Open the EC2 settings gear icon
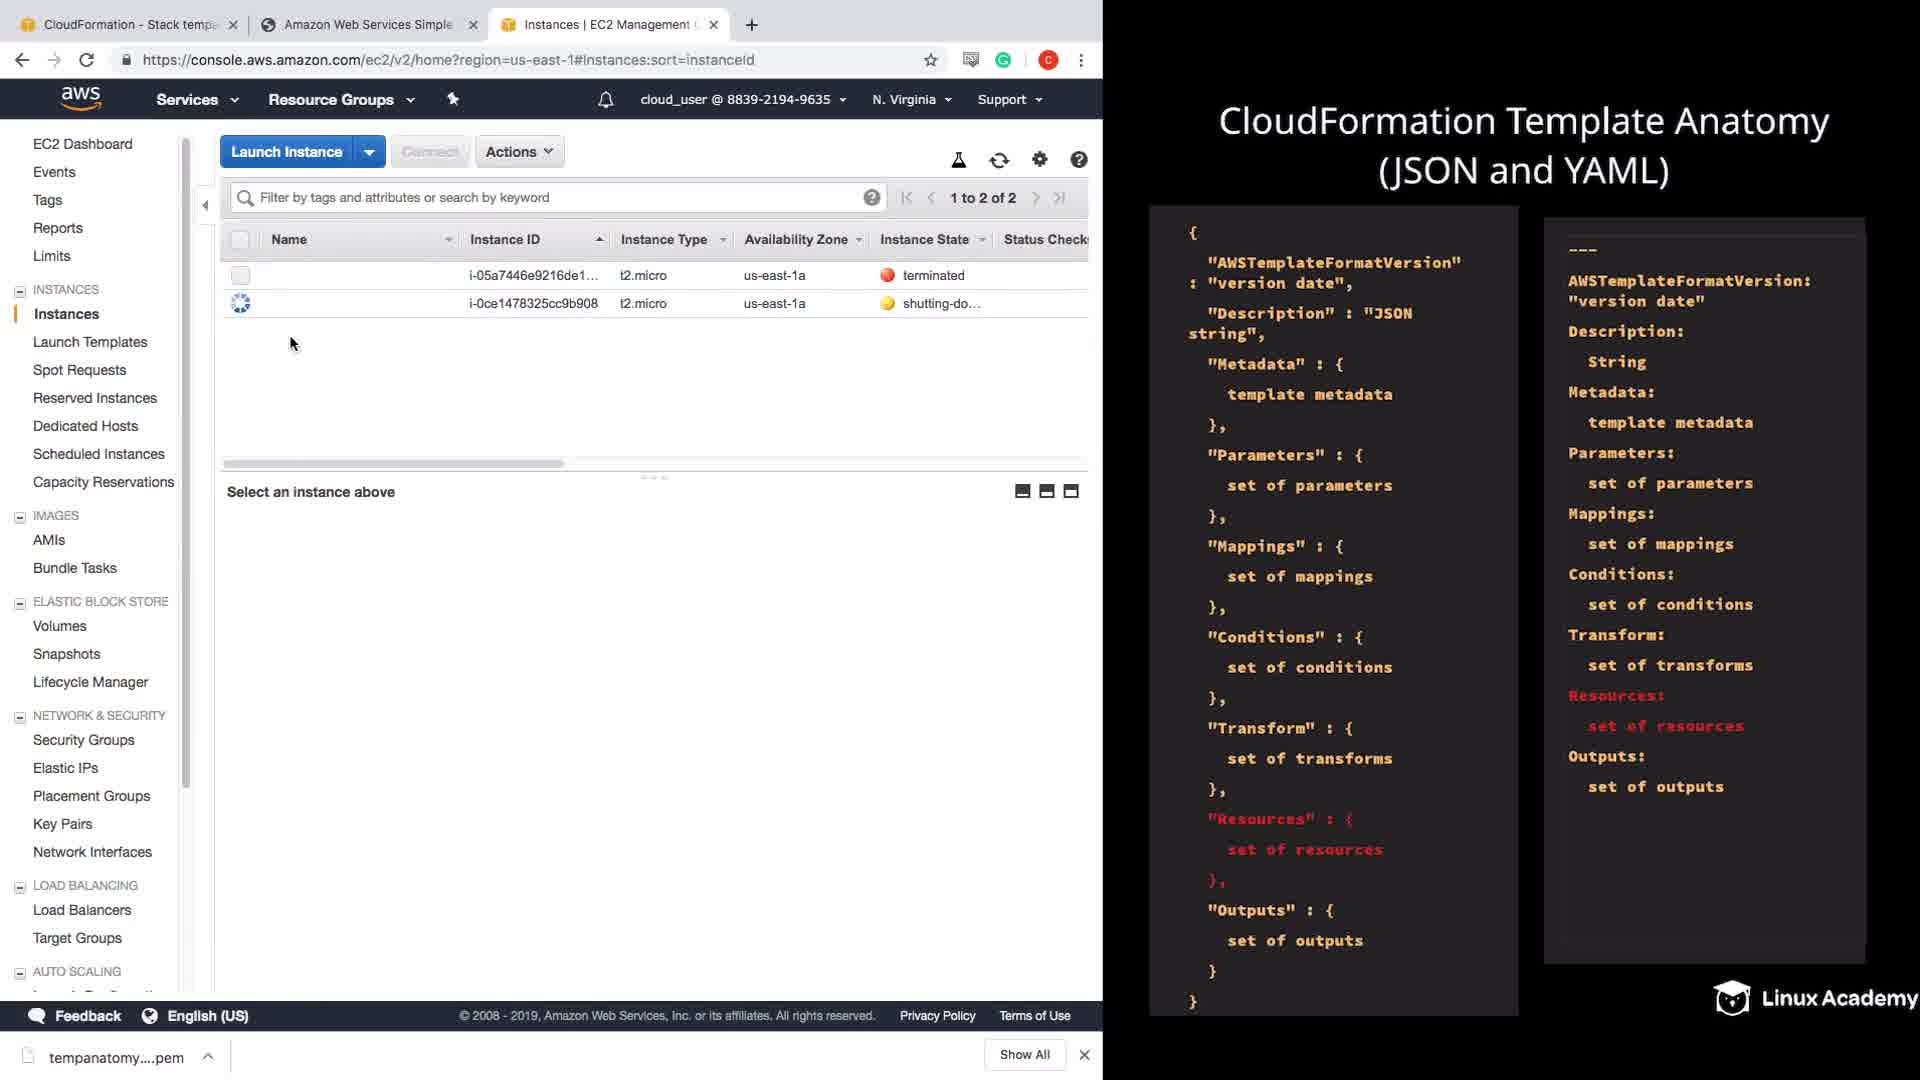 [1039, 160]
